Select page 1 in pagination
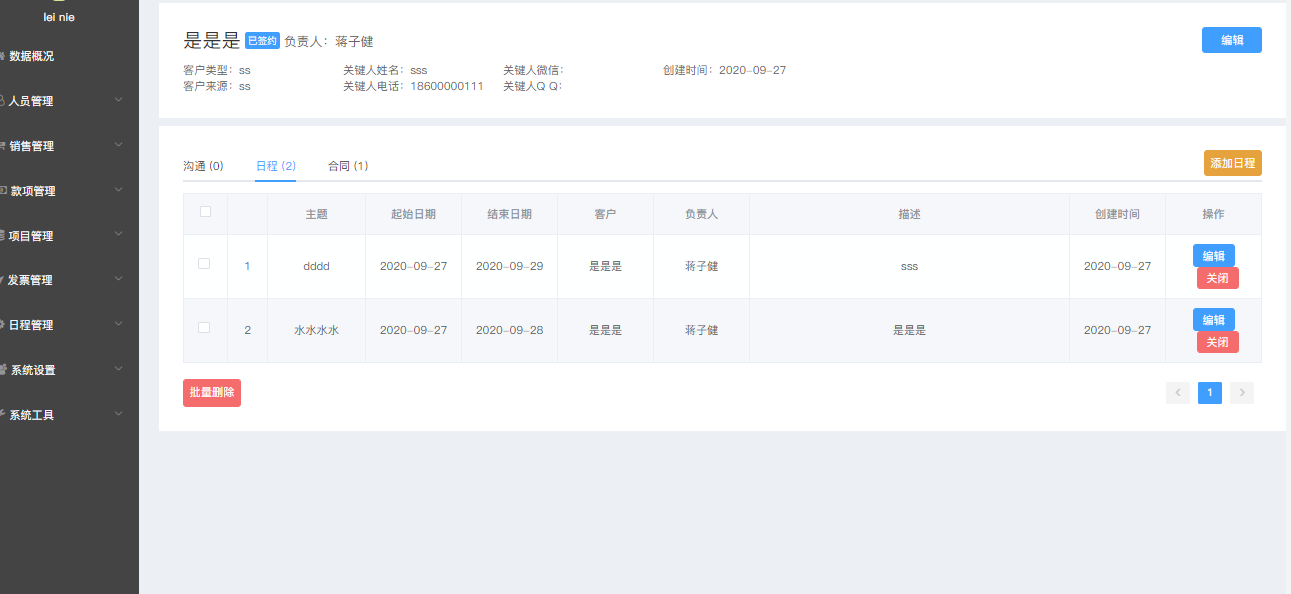Image resolution: width=1291 pixels, height=594 pixels. click(x=1210, y=393)
